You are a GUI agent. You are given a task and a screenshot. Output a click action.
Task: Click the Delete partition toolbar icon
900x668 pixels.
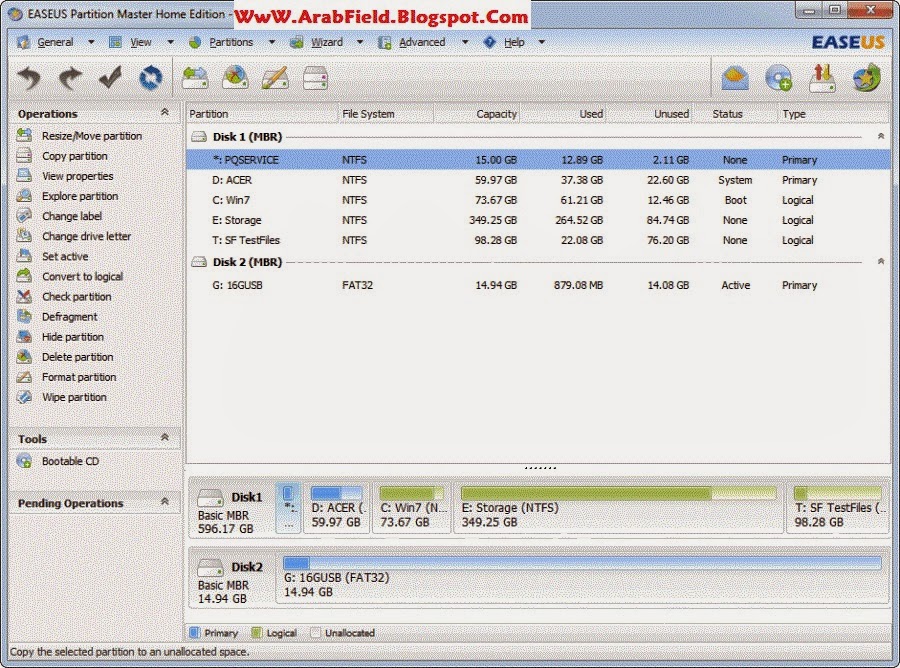click(235, 77)
